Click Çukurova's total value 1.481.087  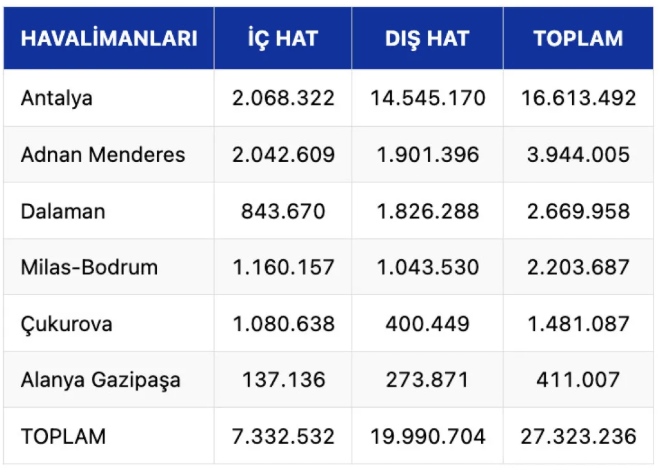(578, 324)
